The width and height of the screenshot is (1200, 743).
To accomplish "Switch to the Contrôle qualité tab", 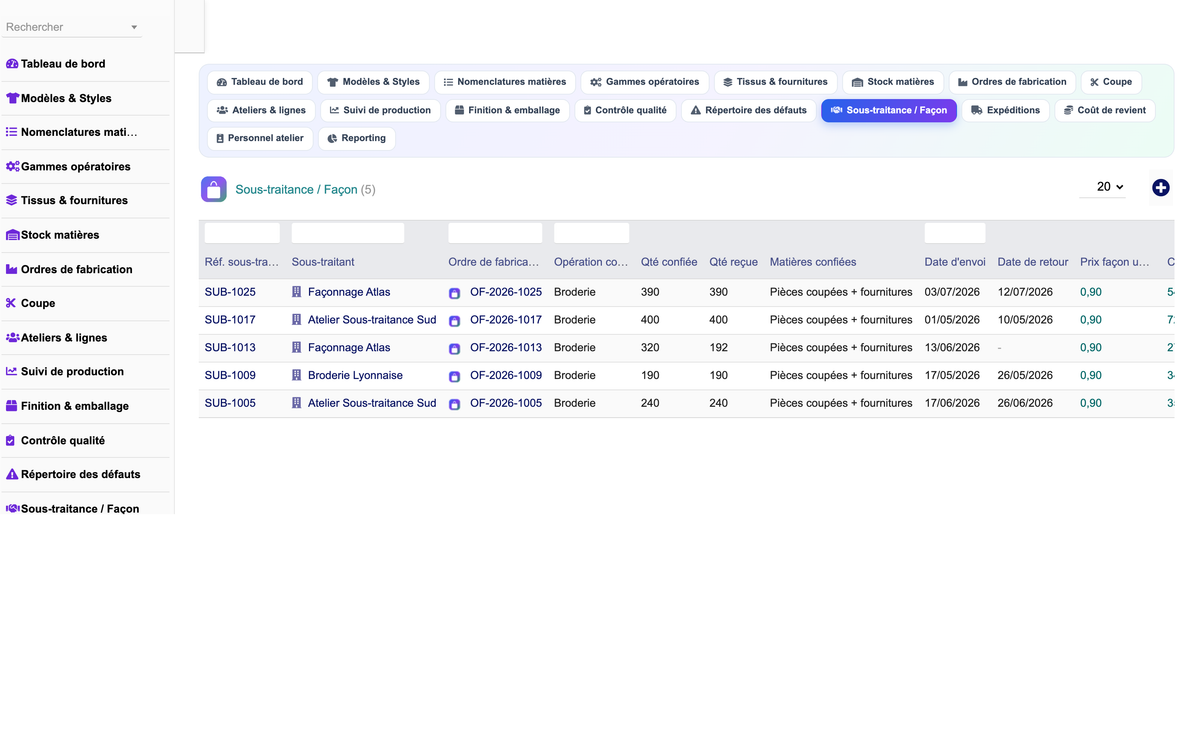I will point(625,110).
